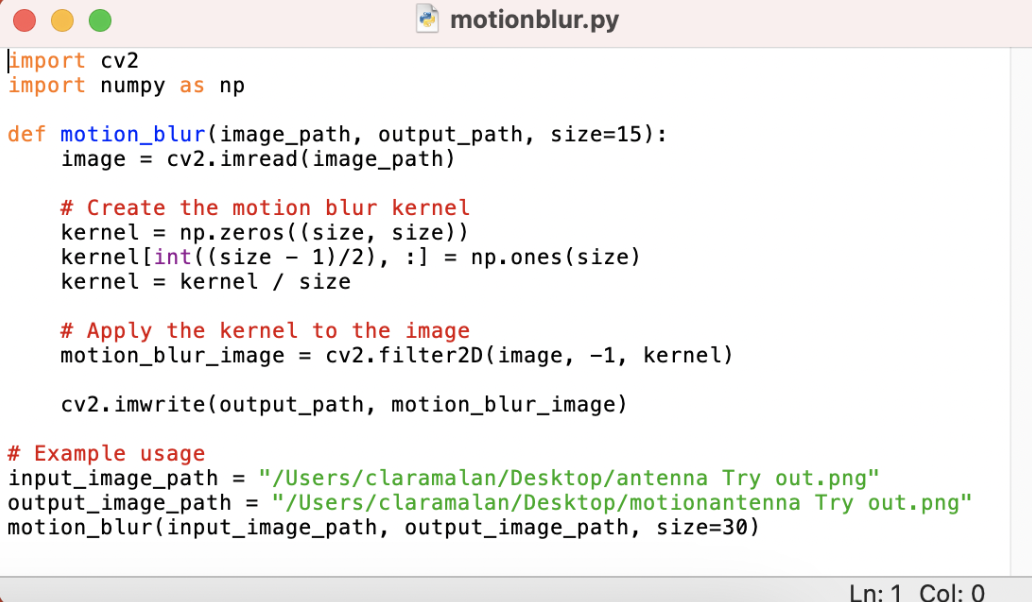Click the Ln/Col status bar indicator
Screen dimensions: 1032x602
pyautogui.click(x=917, y=592)
